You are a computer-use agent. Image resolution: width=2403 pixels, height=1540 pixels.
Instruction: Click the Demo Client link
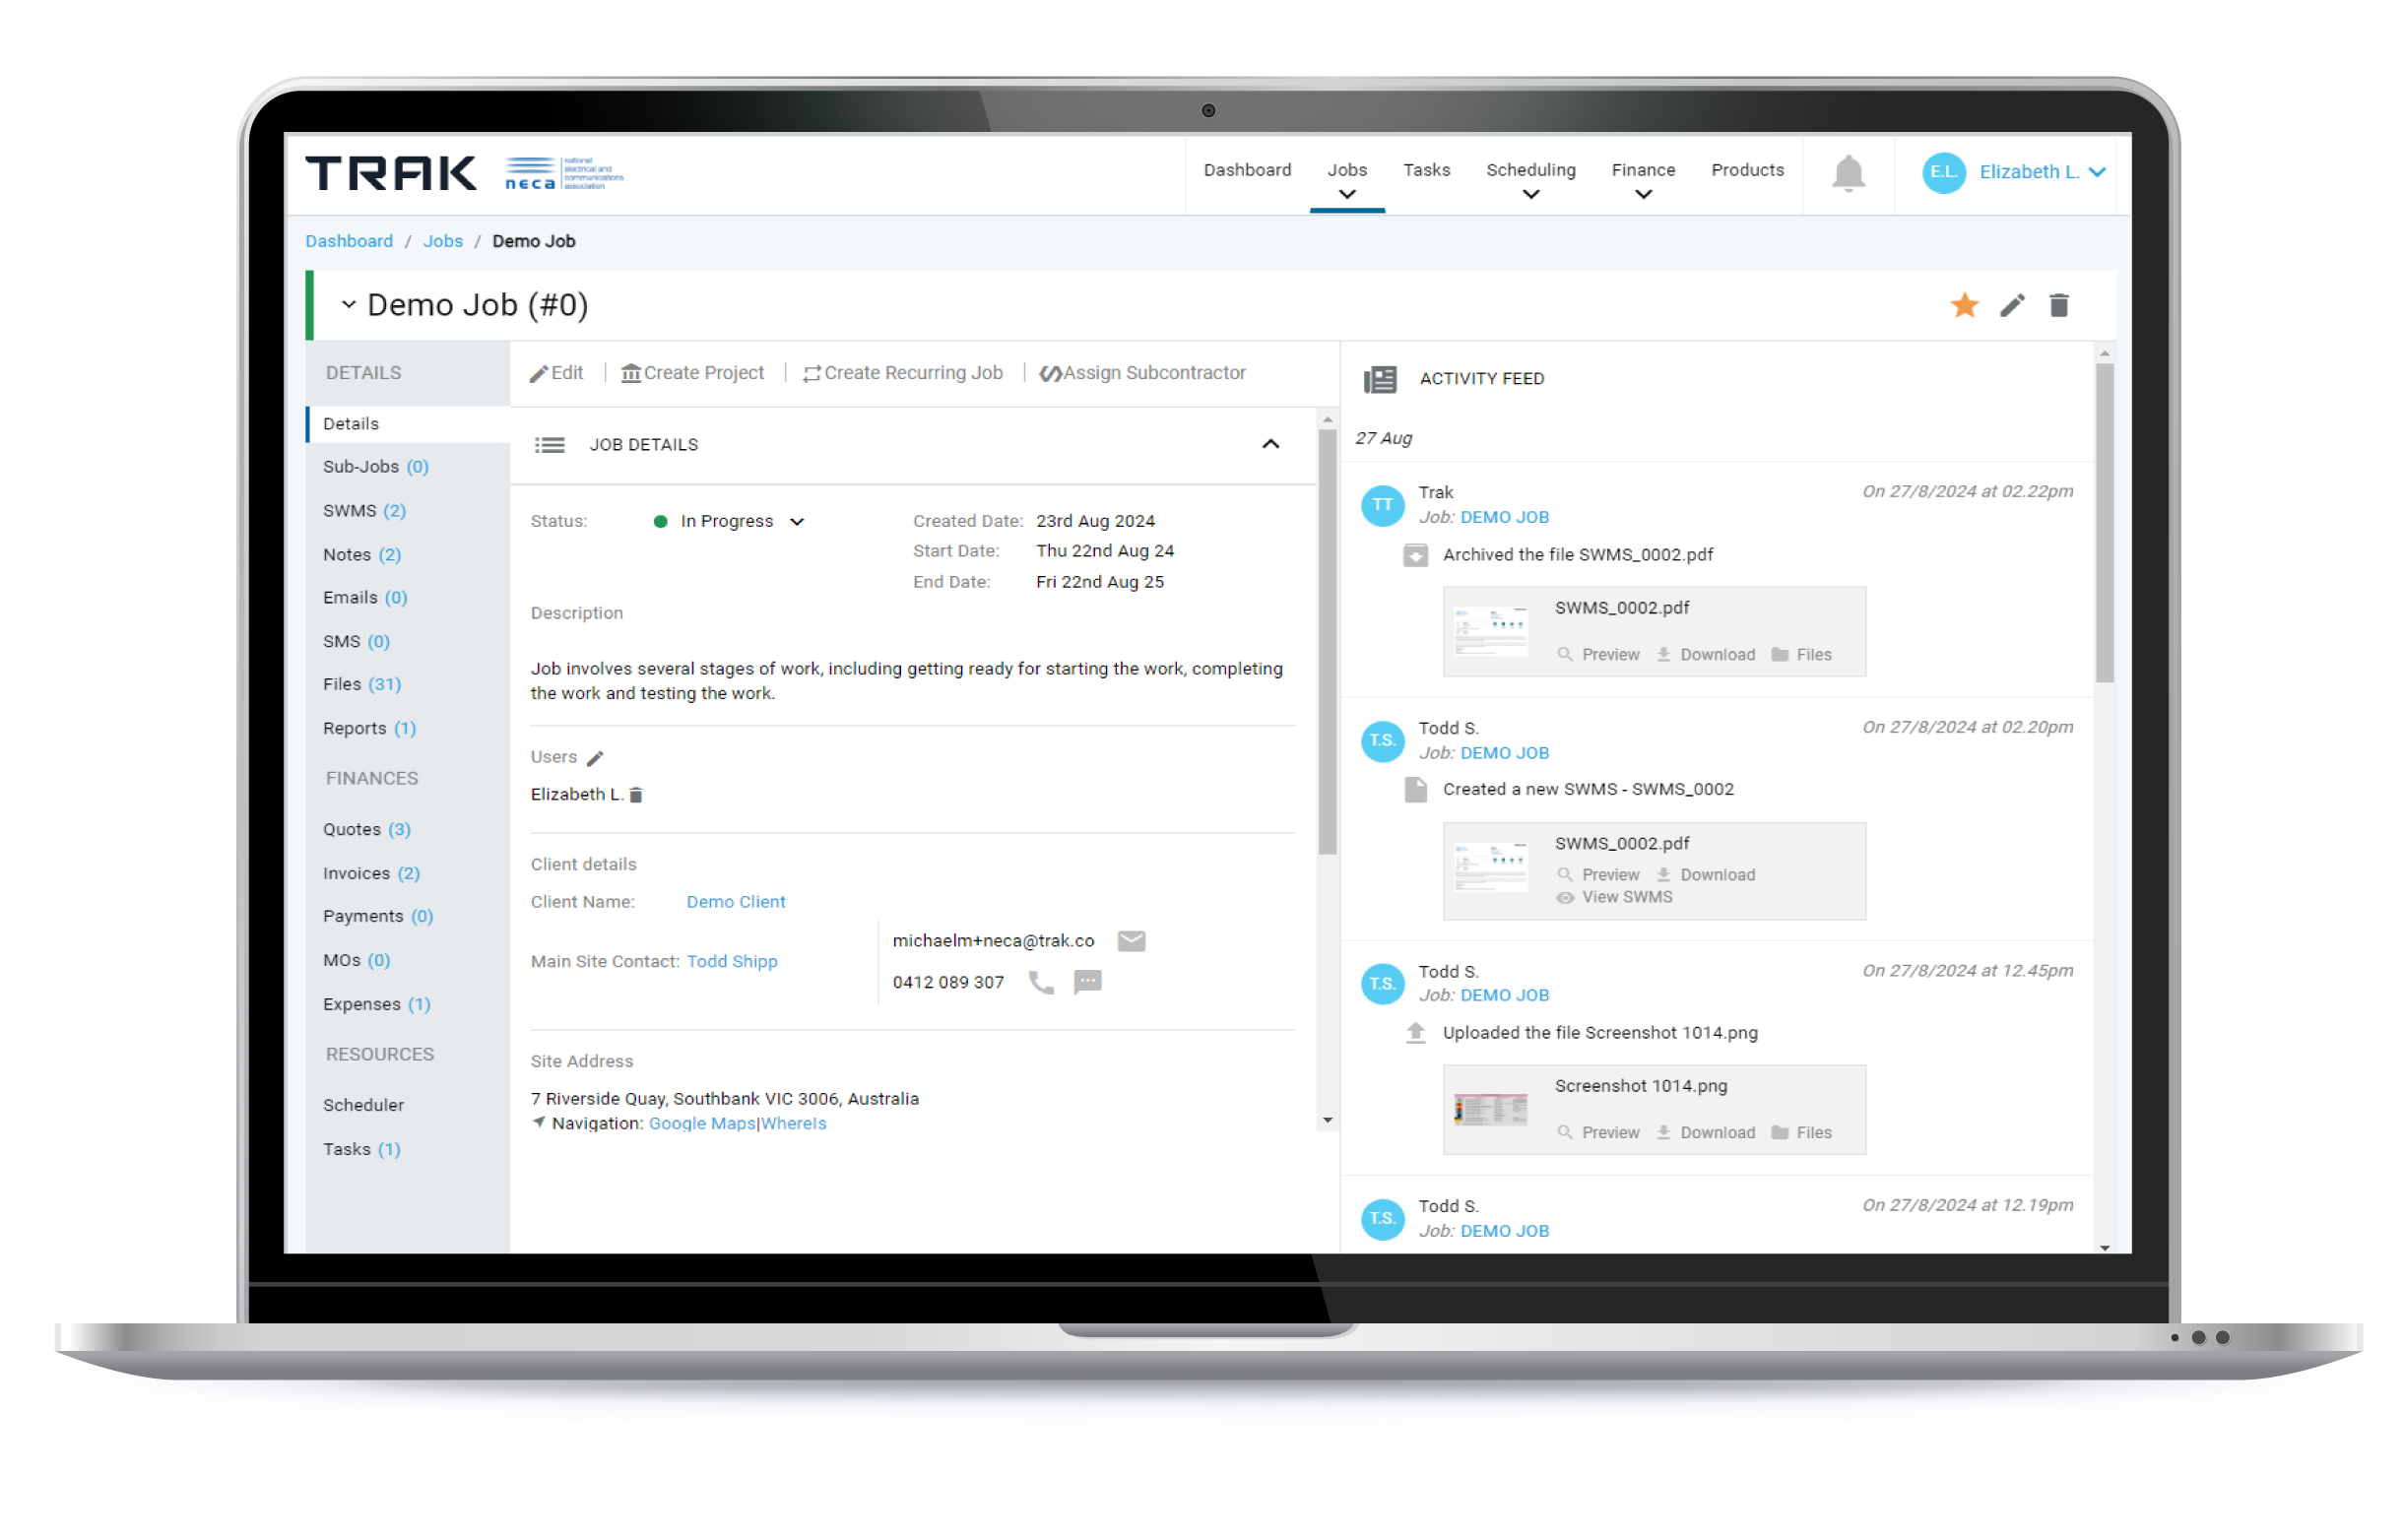coord(732,901)
